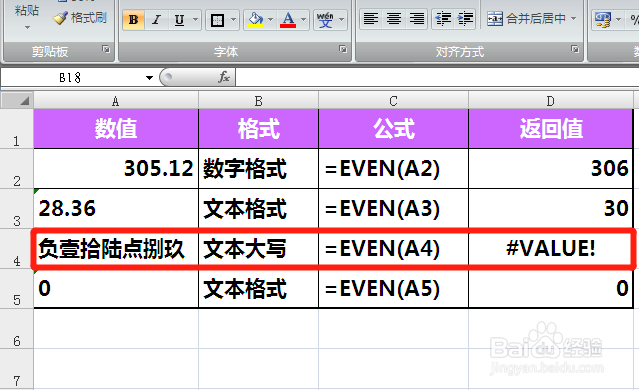
Task: Select column B header
Action: click(258, 101)
